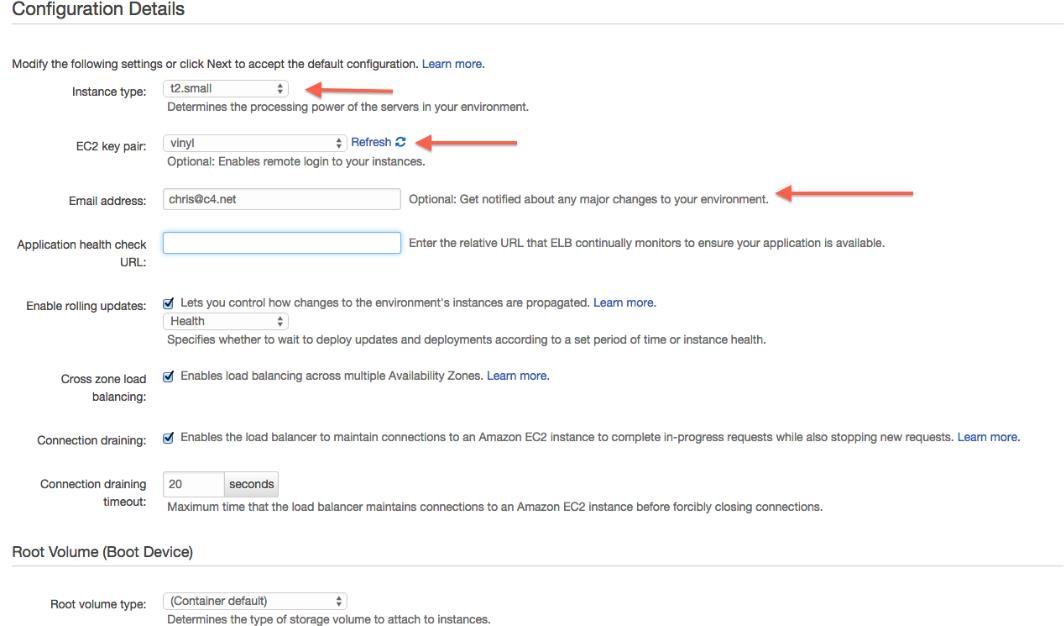Open the Instance type dropdown
The height and width of the screenshot is (626, 1064).
tap(225, 89)
